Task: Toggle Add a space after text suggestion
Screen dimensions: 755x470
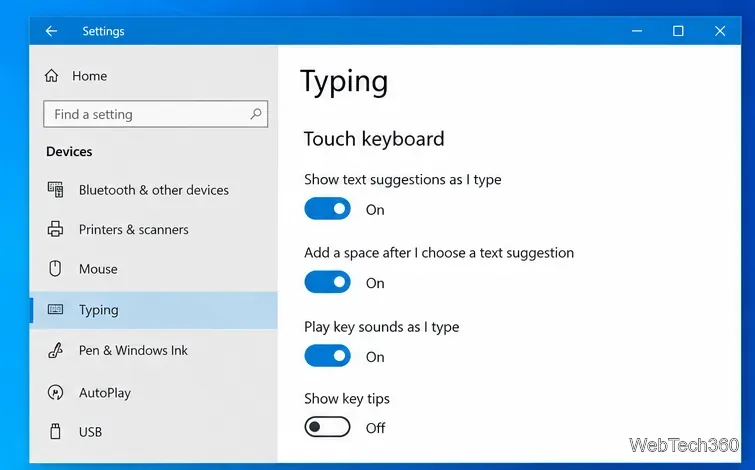Action: coord(327,282)
